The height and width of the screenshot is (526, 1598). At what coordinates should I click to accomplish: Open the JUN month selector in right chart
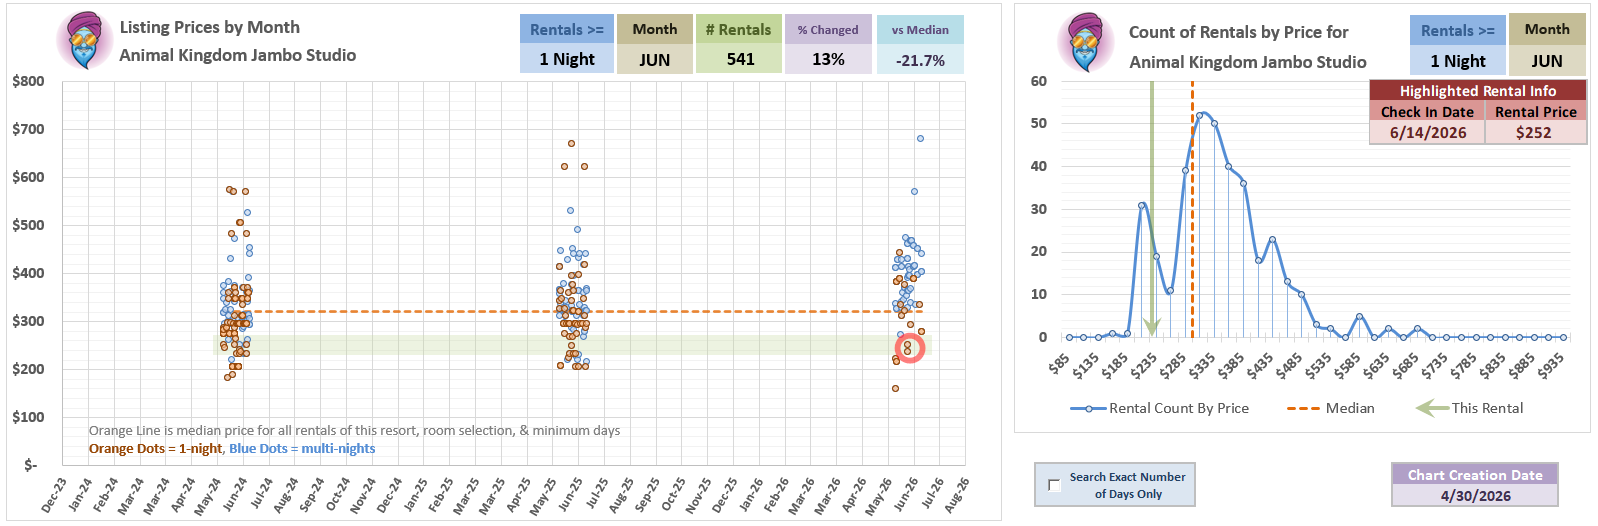pos(1547,61)
